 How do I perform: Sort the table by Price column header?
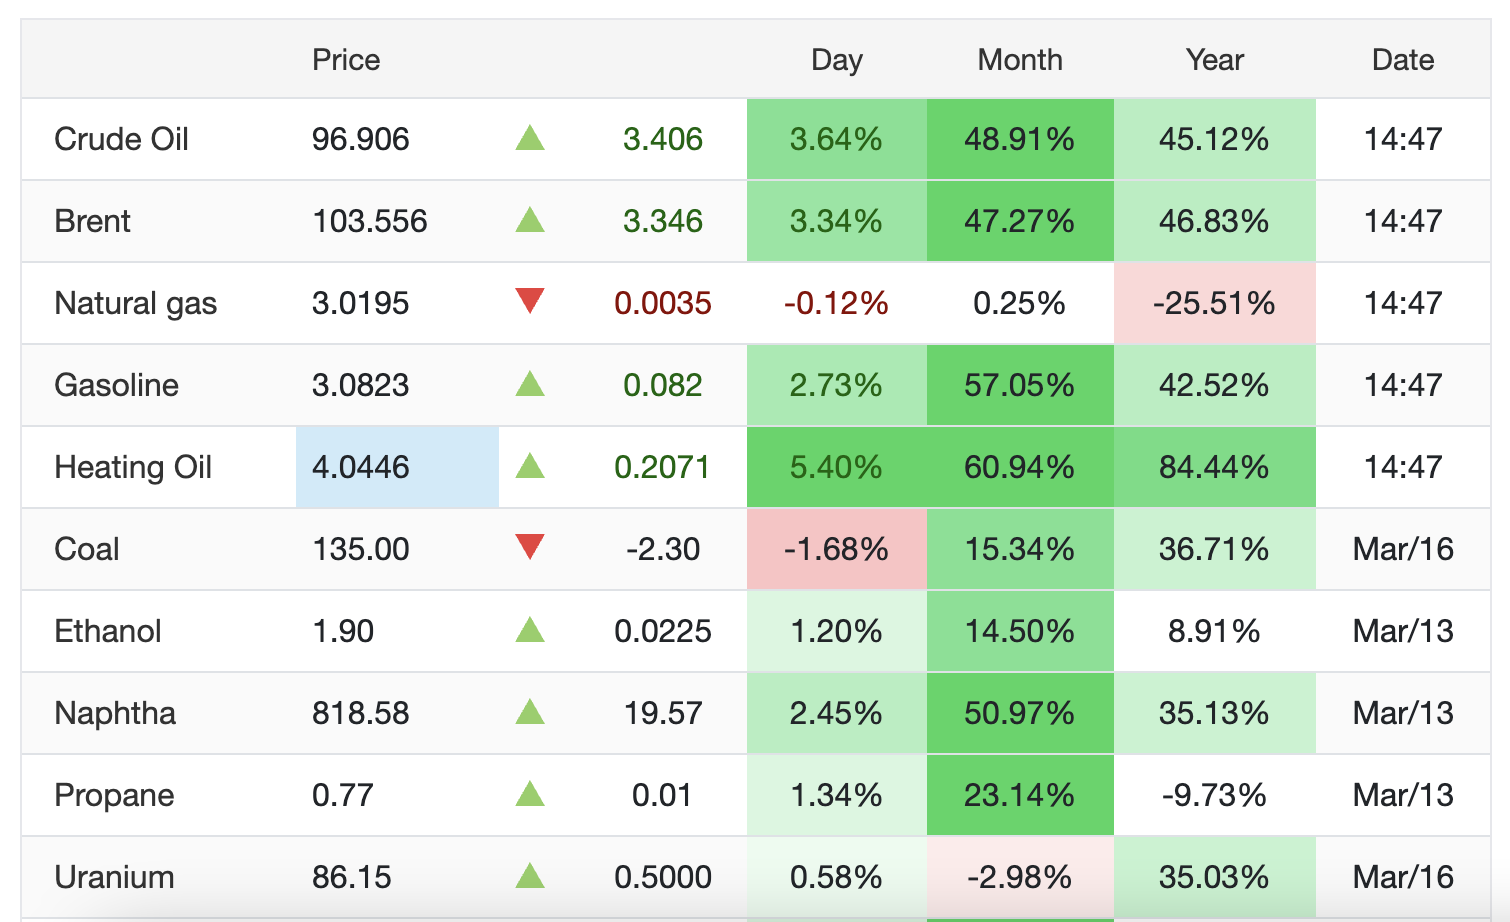(346, 60)
